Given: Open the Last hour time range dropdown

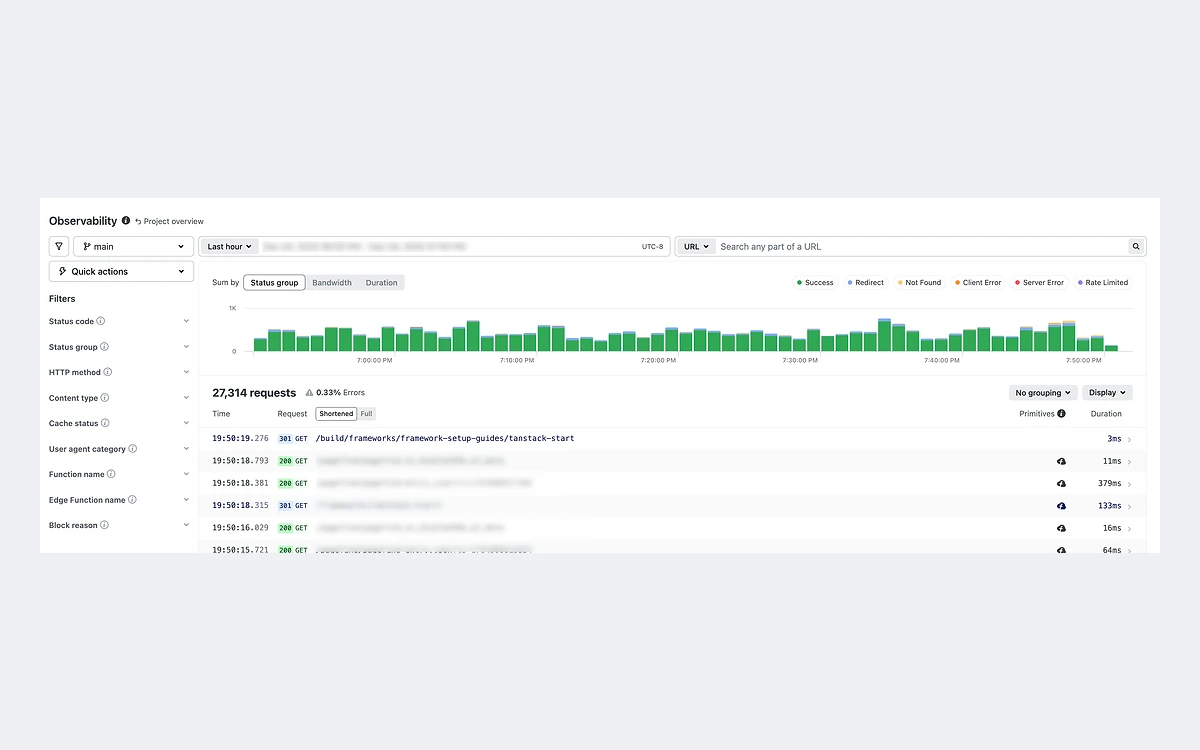Looking at the screenshot, I should 229,246.
